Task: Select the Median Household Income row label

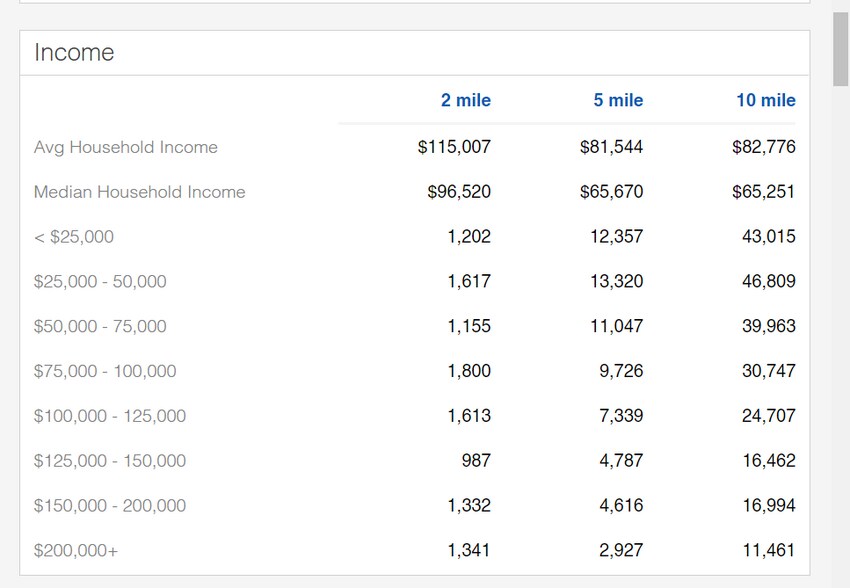Action: click(x=139, y=192)
